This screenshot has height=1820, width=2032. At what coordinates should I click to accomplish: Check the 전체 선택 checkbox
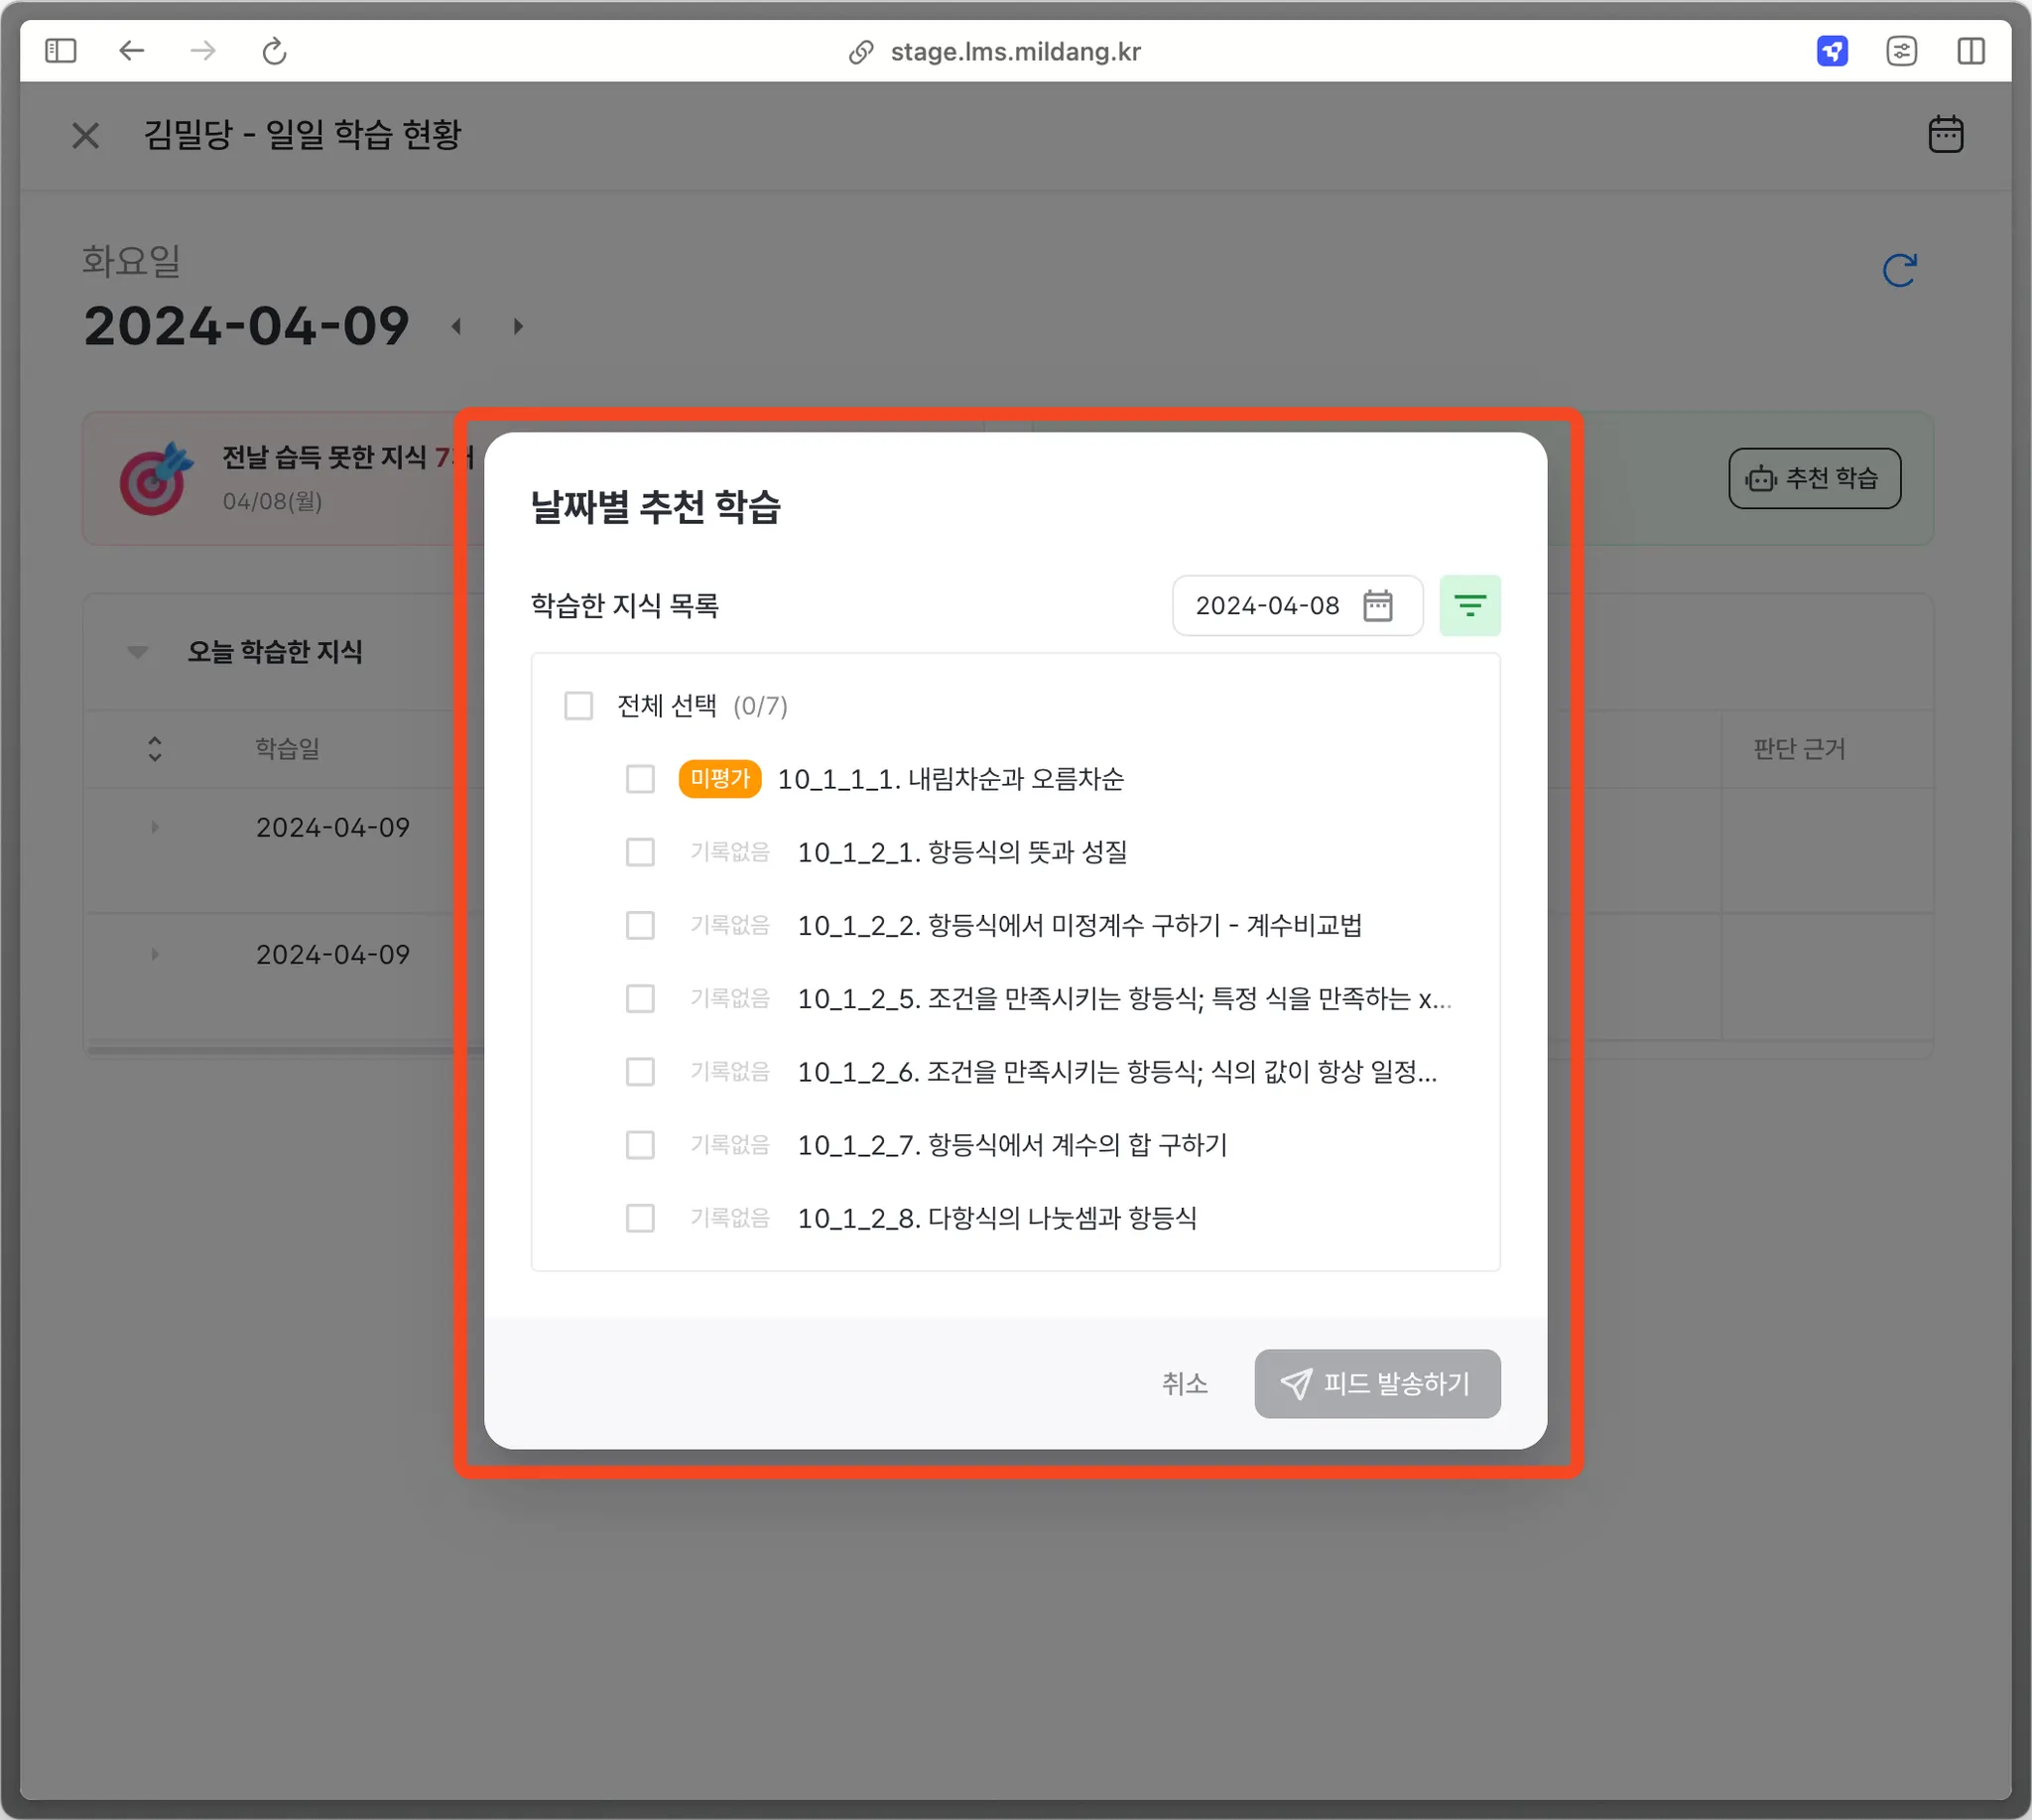(579, 706)
